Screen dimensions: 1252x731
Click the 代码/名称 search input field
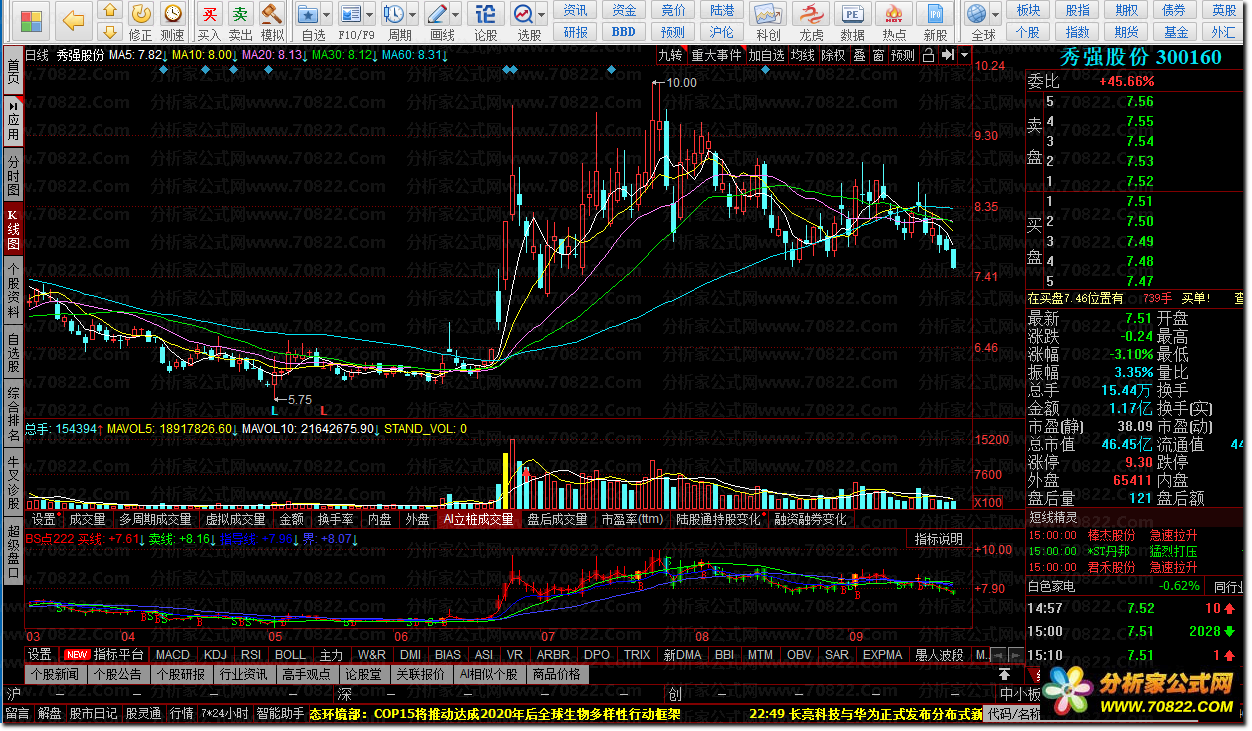(1013, 714)
